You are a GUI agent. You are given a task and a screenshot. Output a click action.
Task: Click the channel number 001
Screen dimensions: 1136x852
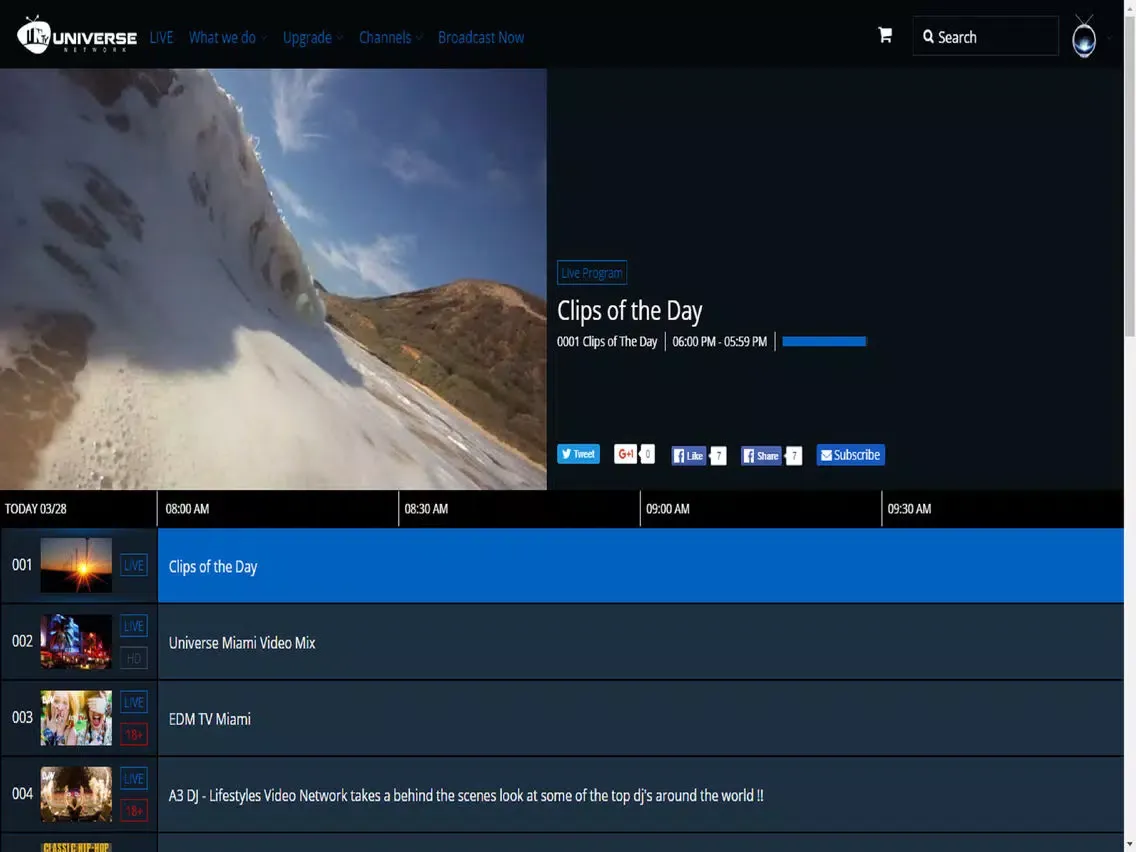(x=22, y=565)
